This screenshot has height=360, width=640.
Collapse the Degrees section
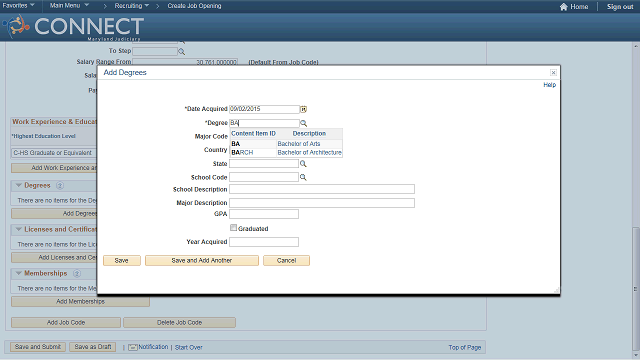pos(18,185)
